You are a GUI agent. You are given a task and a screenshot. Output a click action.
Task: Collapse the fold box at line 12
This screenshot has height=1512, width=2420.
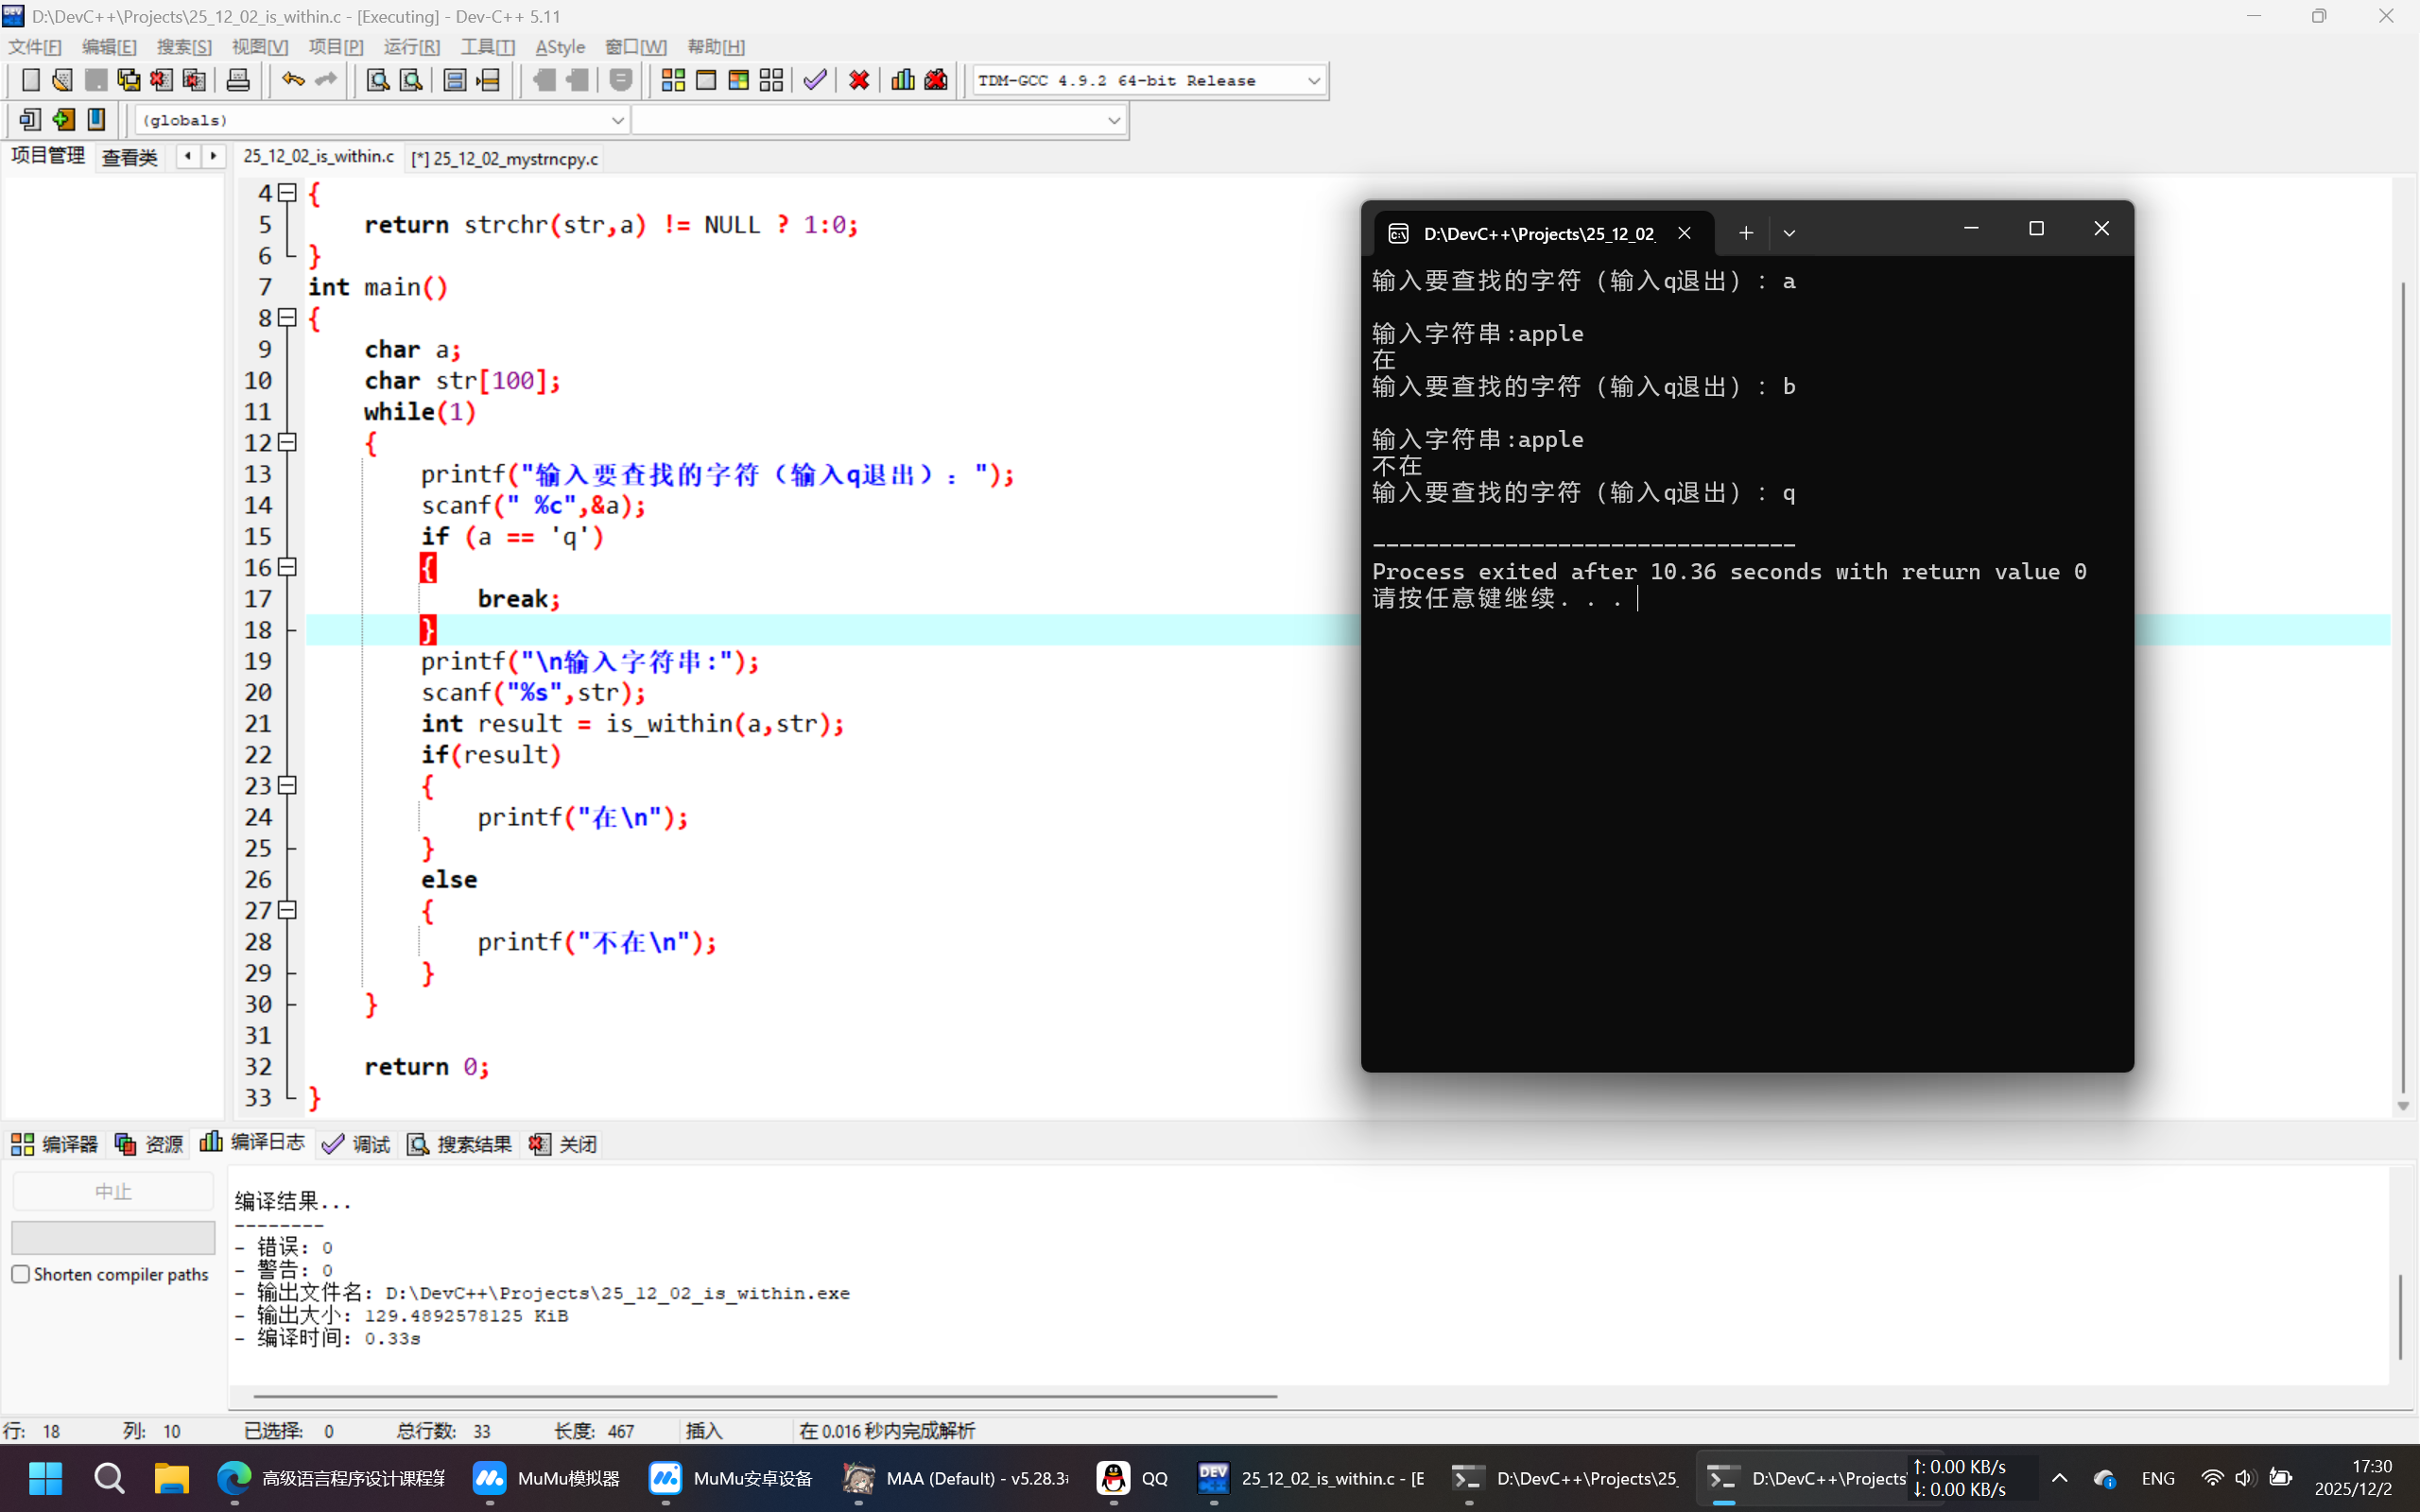(x=288, y=441)
